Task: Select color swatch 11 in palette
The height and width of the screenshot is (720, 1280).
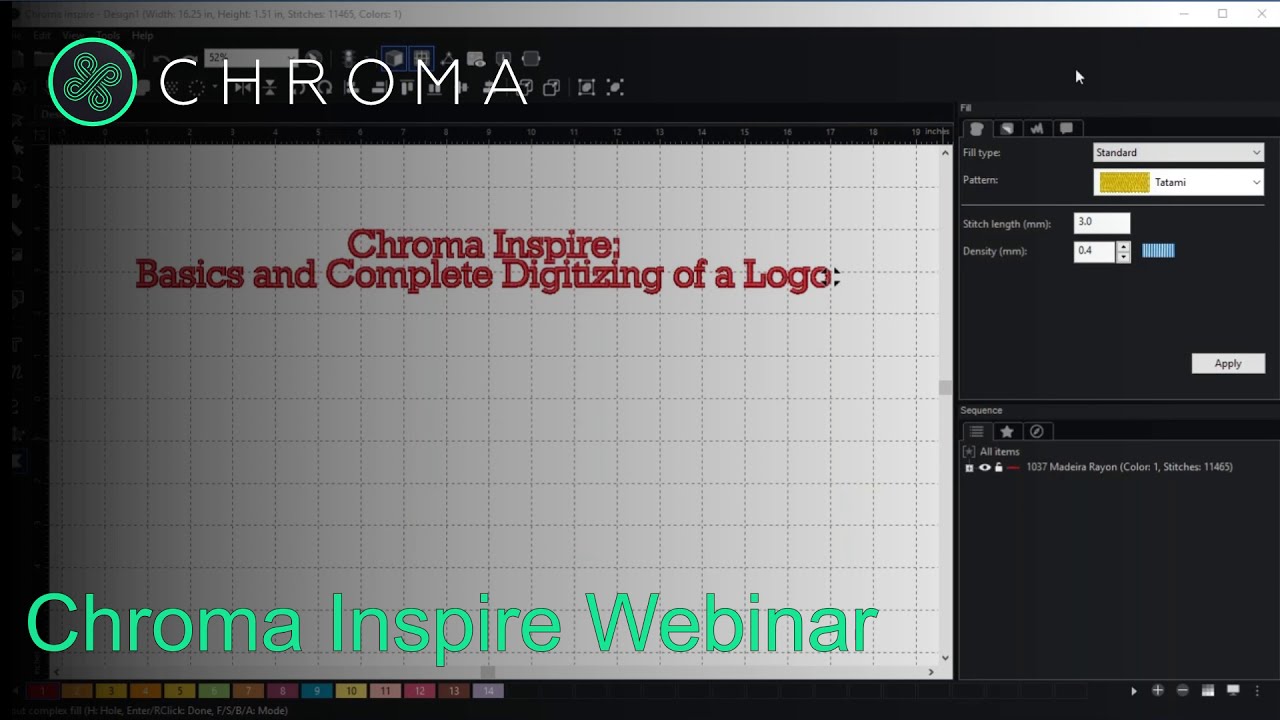Action: (x=385, y=691)
